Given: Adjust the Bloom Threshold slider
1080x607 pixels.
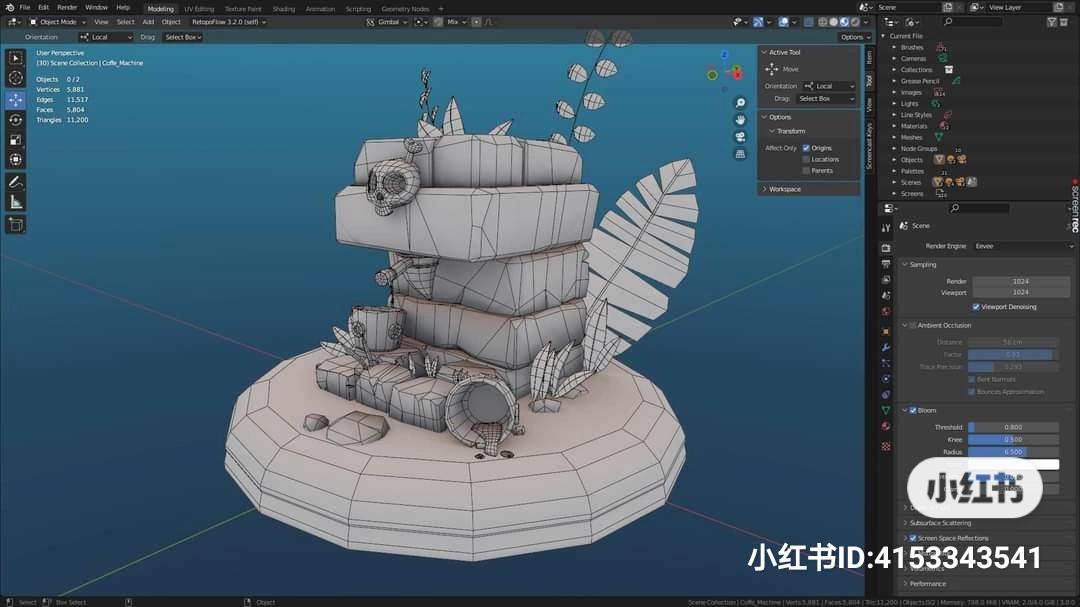Looking at the screenshot, I should point(1013,427).
